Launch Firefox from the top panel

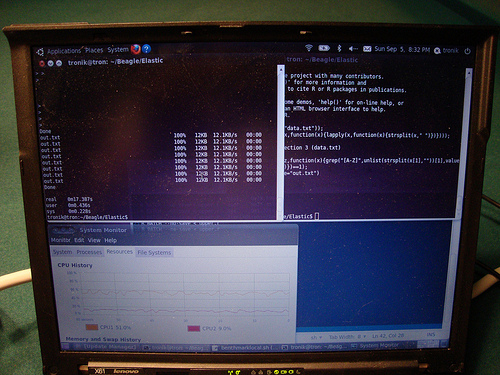point(135,49)
